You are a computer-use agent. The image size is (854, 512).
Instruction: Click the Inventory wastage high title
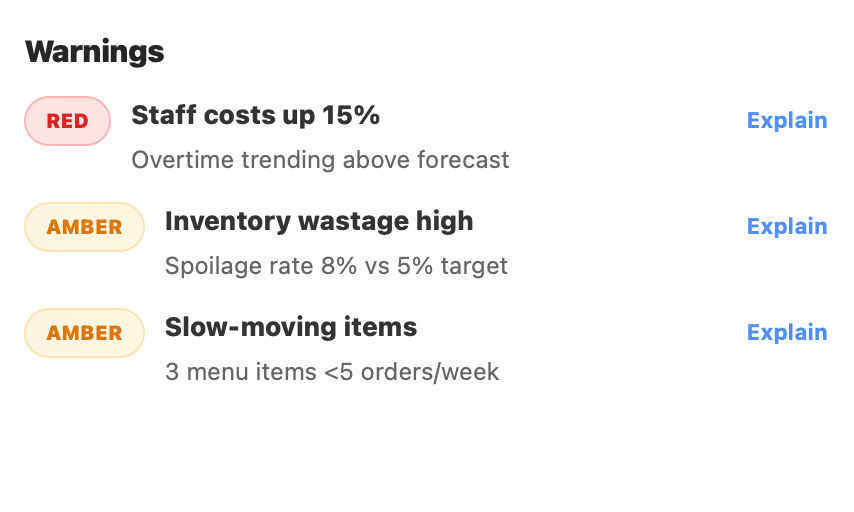coord(318,221)
